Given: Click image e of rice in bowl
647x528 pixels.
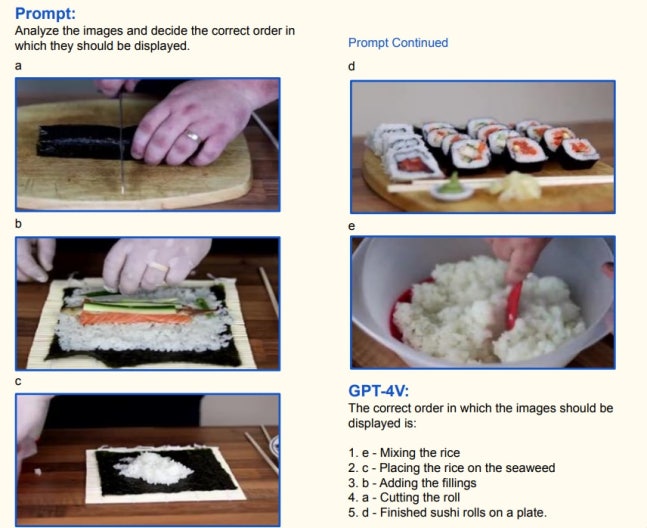Looking at the screenshot, I should click(x=483, y=302).
